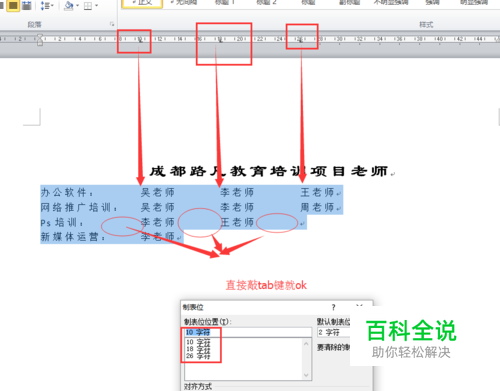The width and height of the screenshot is (500, 391).
Task: Click the text 新媒体运营:
Action: click(x=73, y=237)
